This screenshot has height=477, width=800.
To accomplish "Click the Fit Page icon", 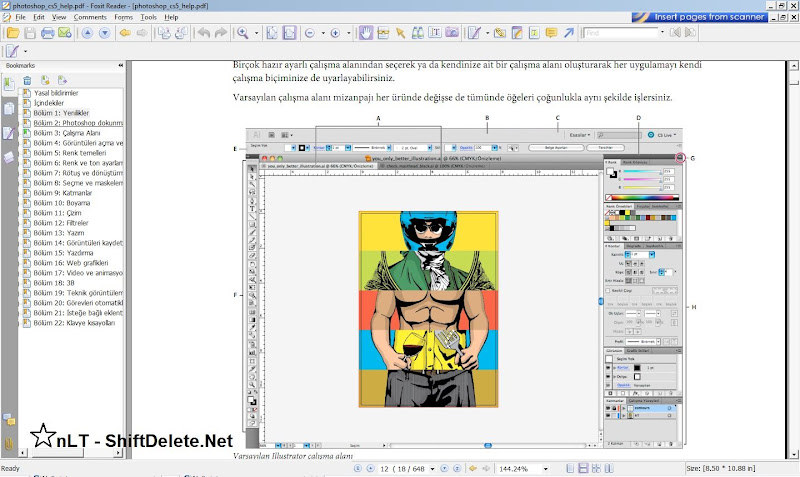I will click(x=272, y=33).
